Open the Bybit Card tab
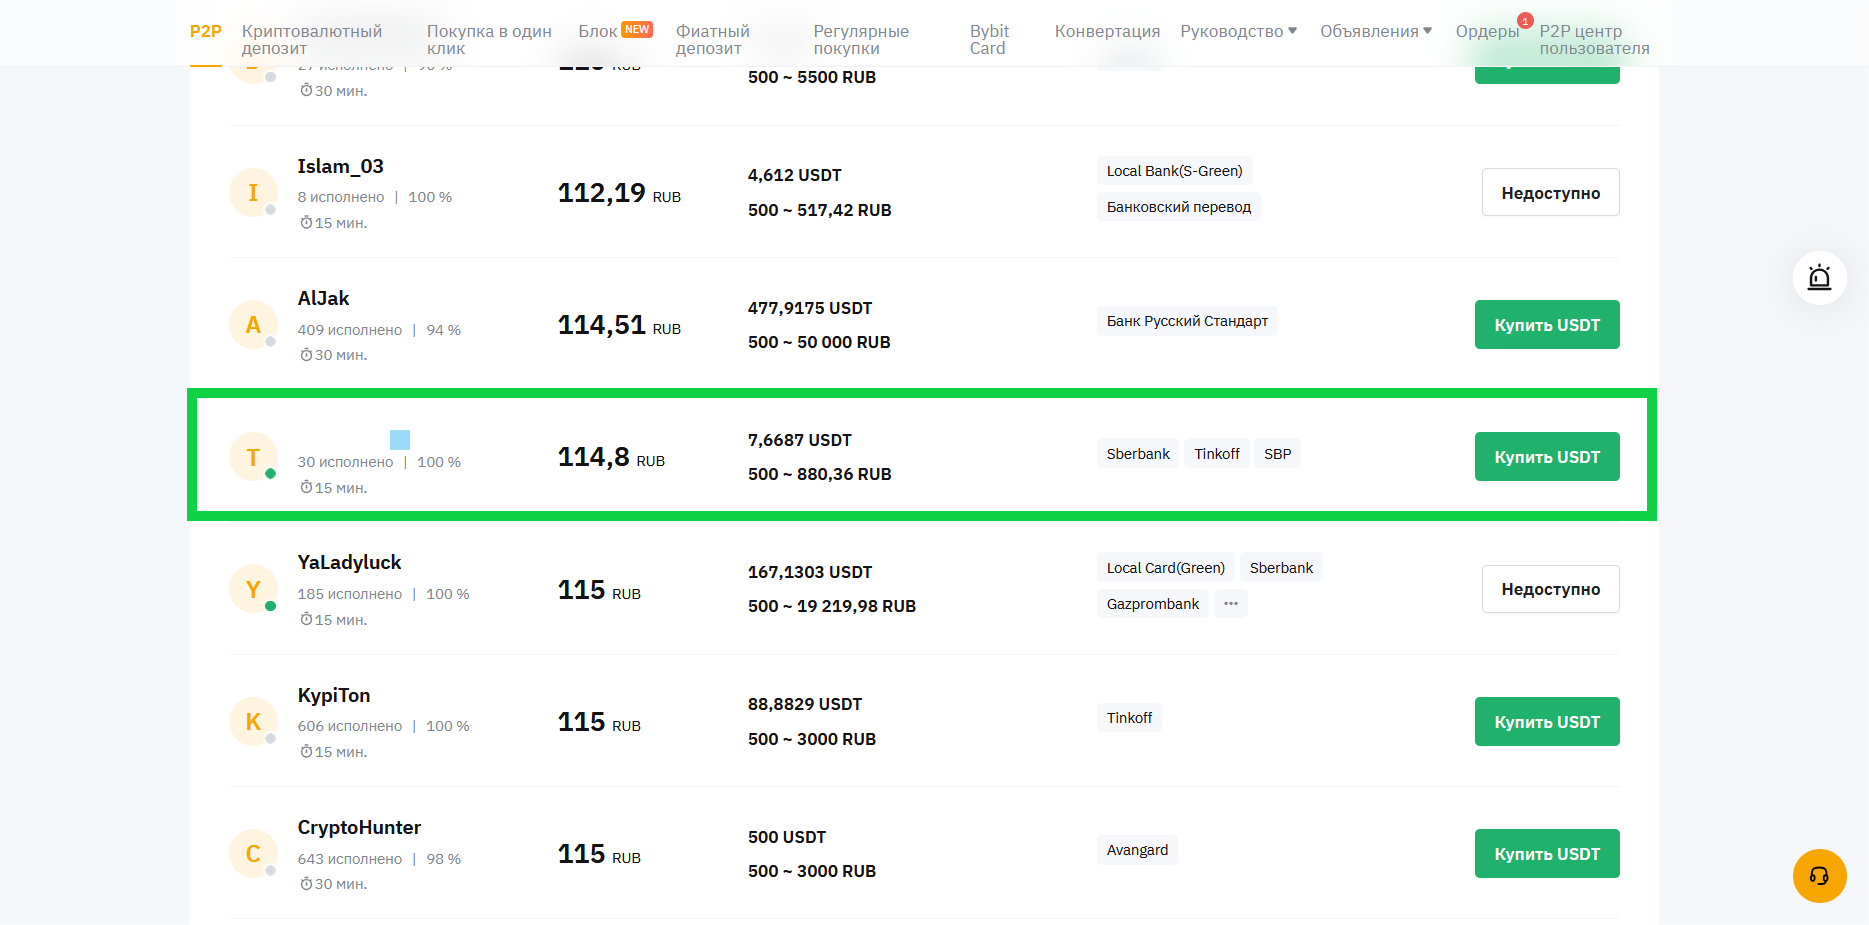Viewport: 1869px width, 925px height. pyautogui.click(x=989, y=40)
